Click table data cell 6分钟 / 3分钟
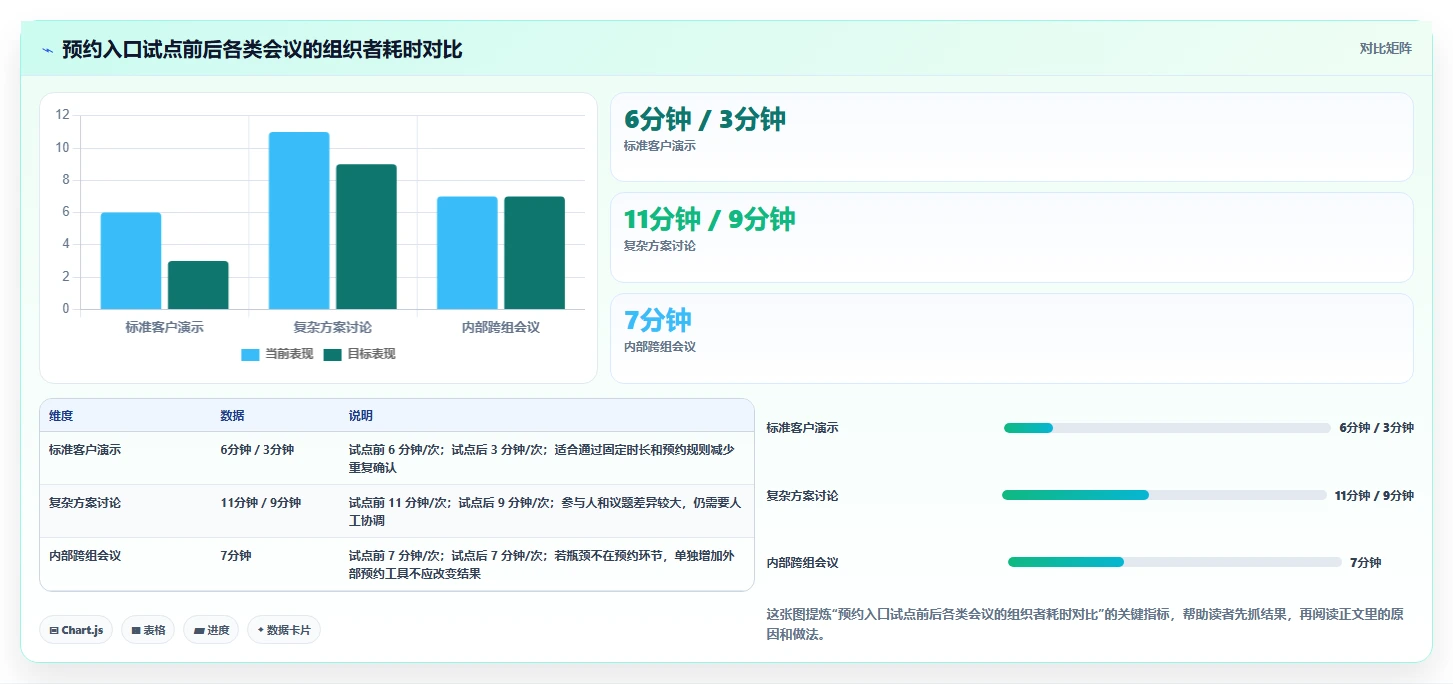This screenshot has height=684, width=1453. tap(257, 450)
